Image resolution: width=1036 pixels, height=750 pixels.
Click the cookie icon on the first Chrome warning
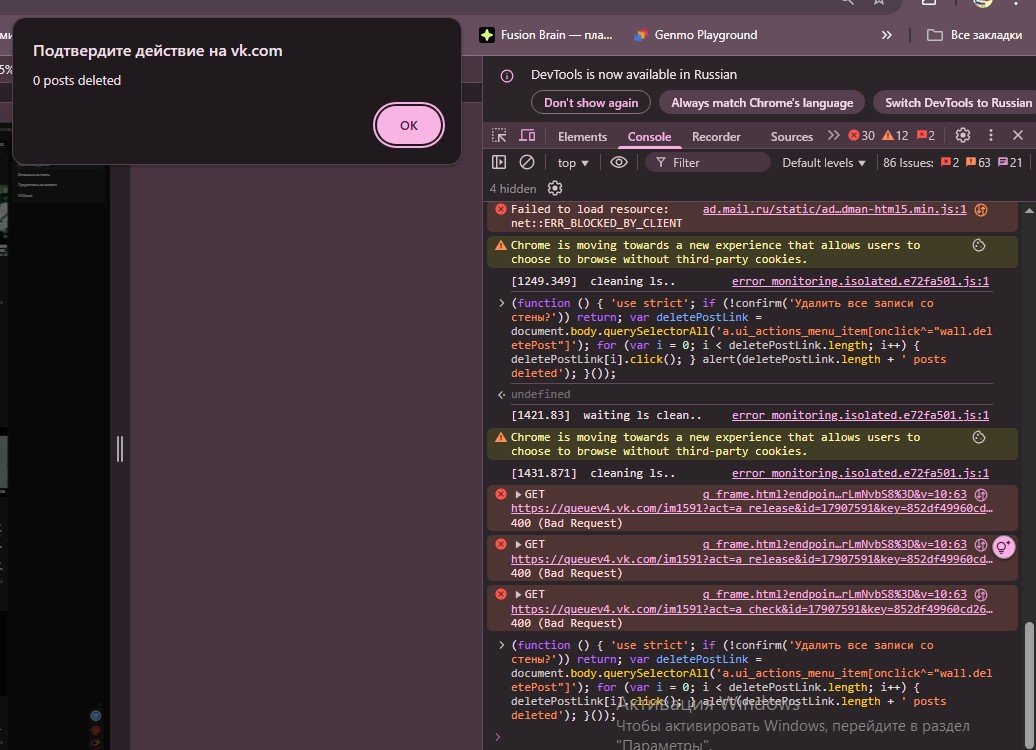[x=979, y=245]
